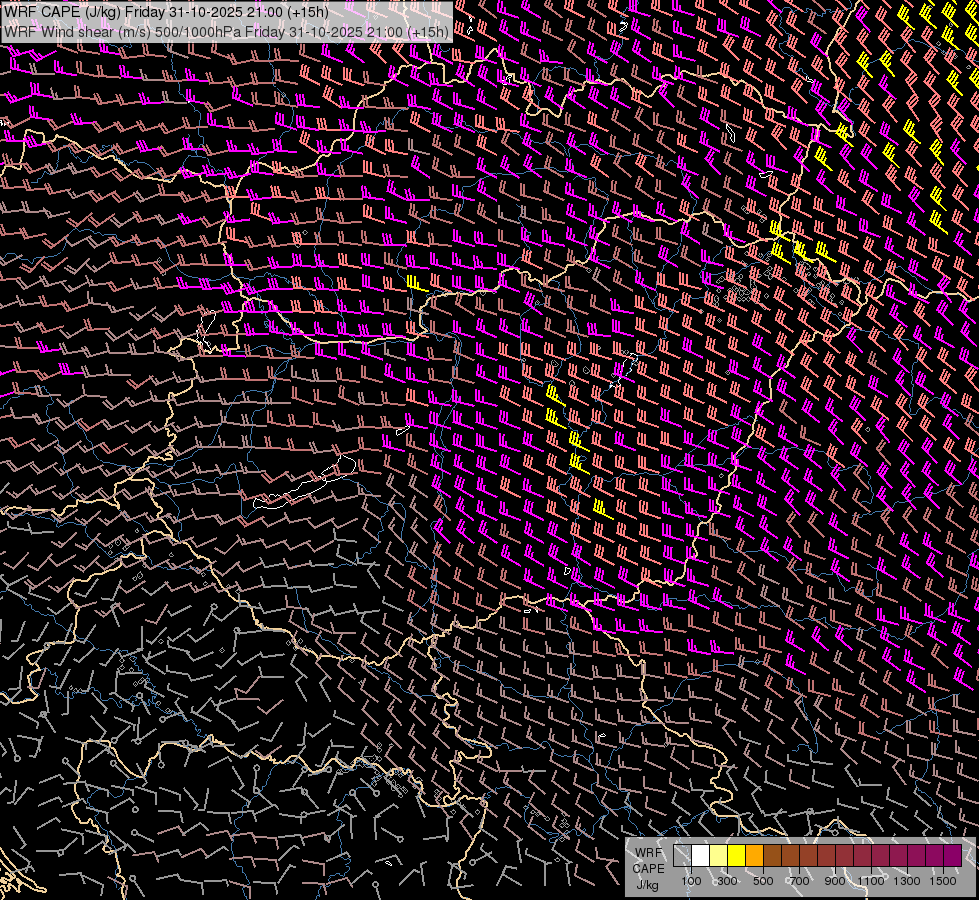Click the white swatch in the CAPE legend
The width and height of the screenshot is (979, 900).
[x=701, y=855]
